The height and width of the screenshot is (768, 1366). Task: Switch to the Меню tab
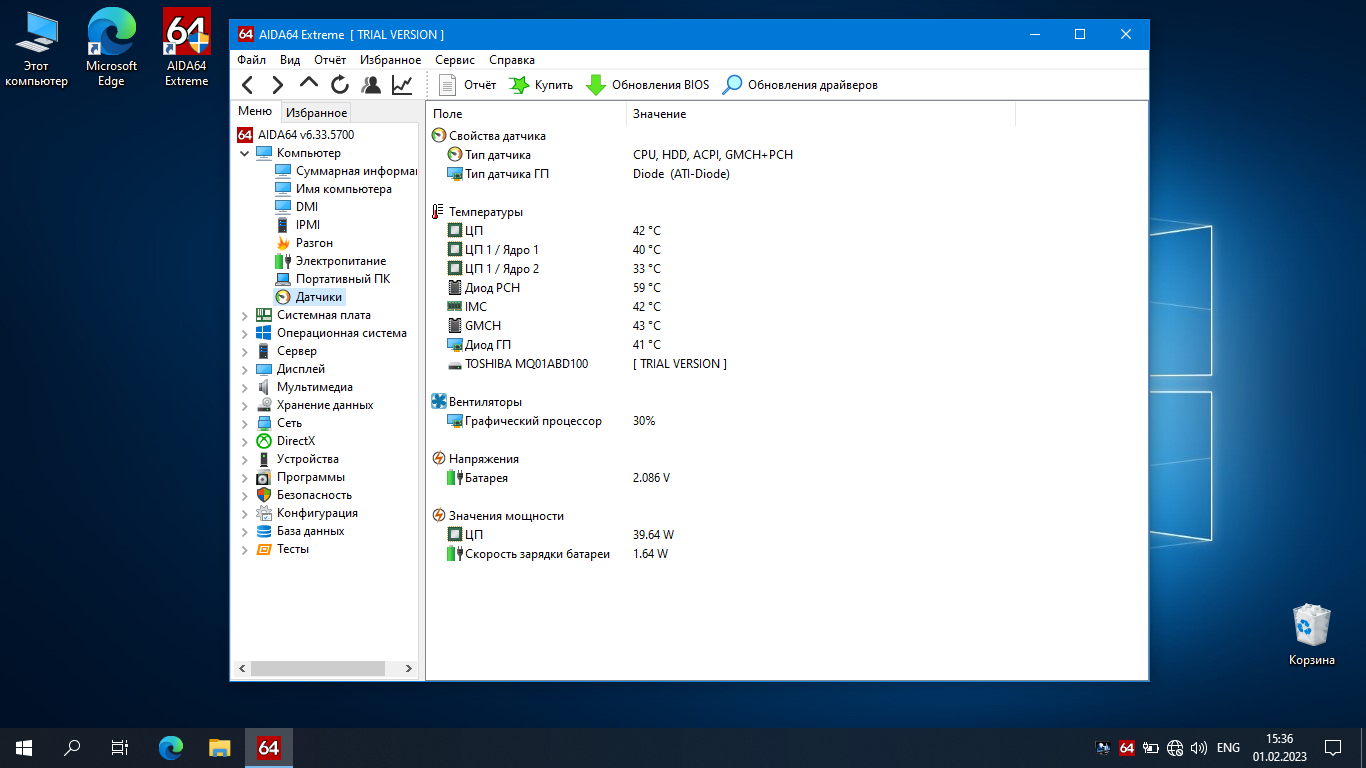(x=255, y=111)
